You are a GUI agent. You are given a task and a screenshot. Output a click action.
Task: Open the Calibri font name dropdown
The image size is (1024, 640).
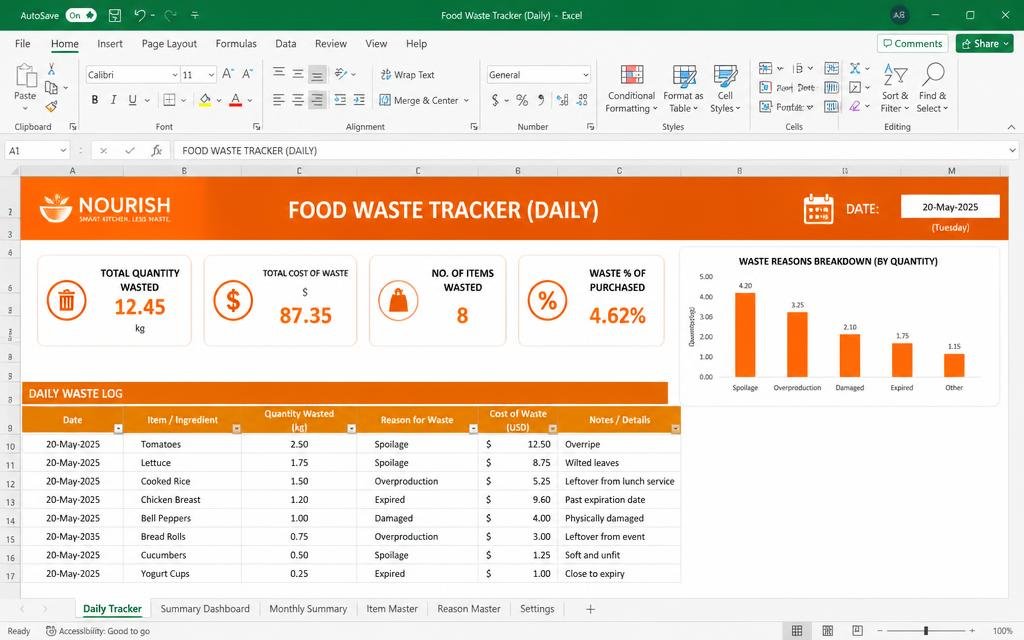tap(174, 74)
